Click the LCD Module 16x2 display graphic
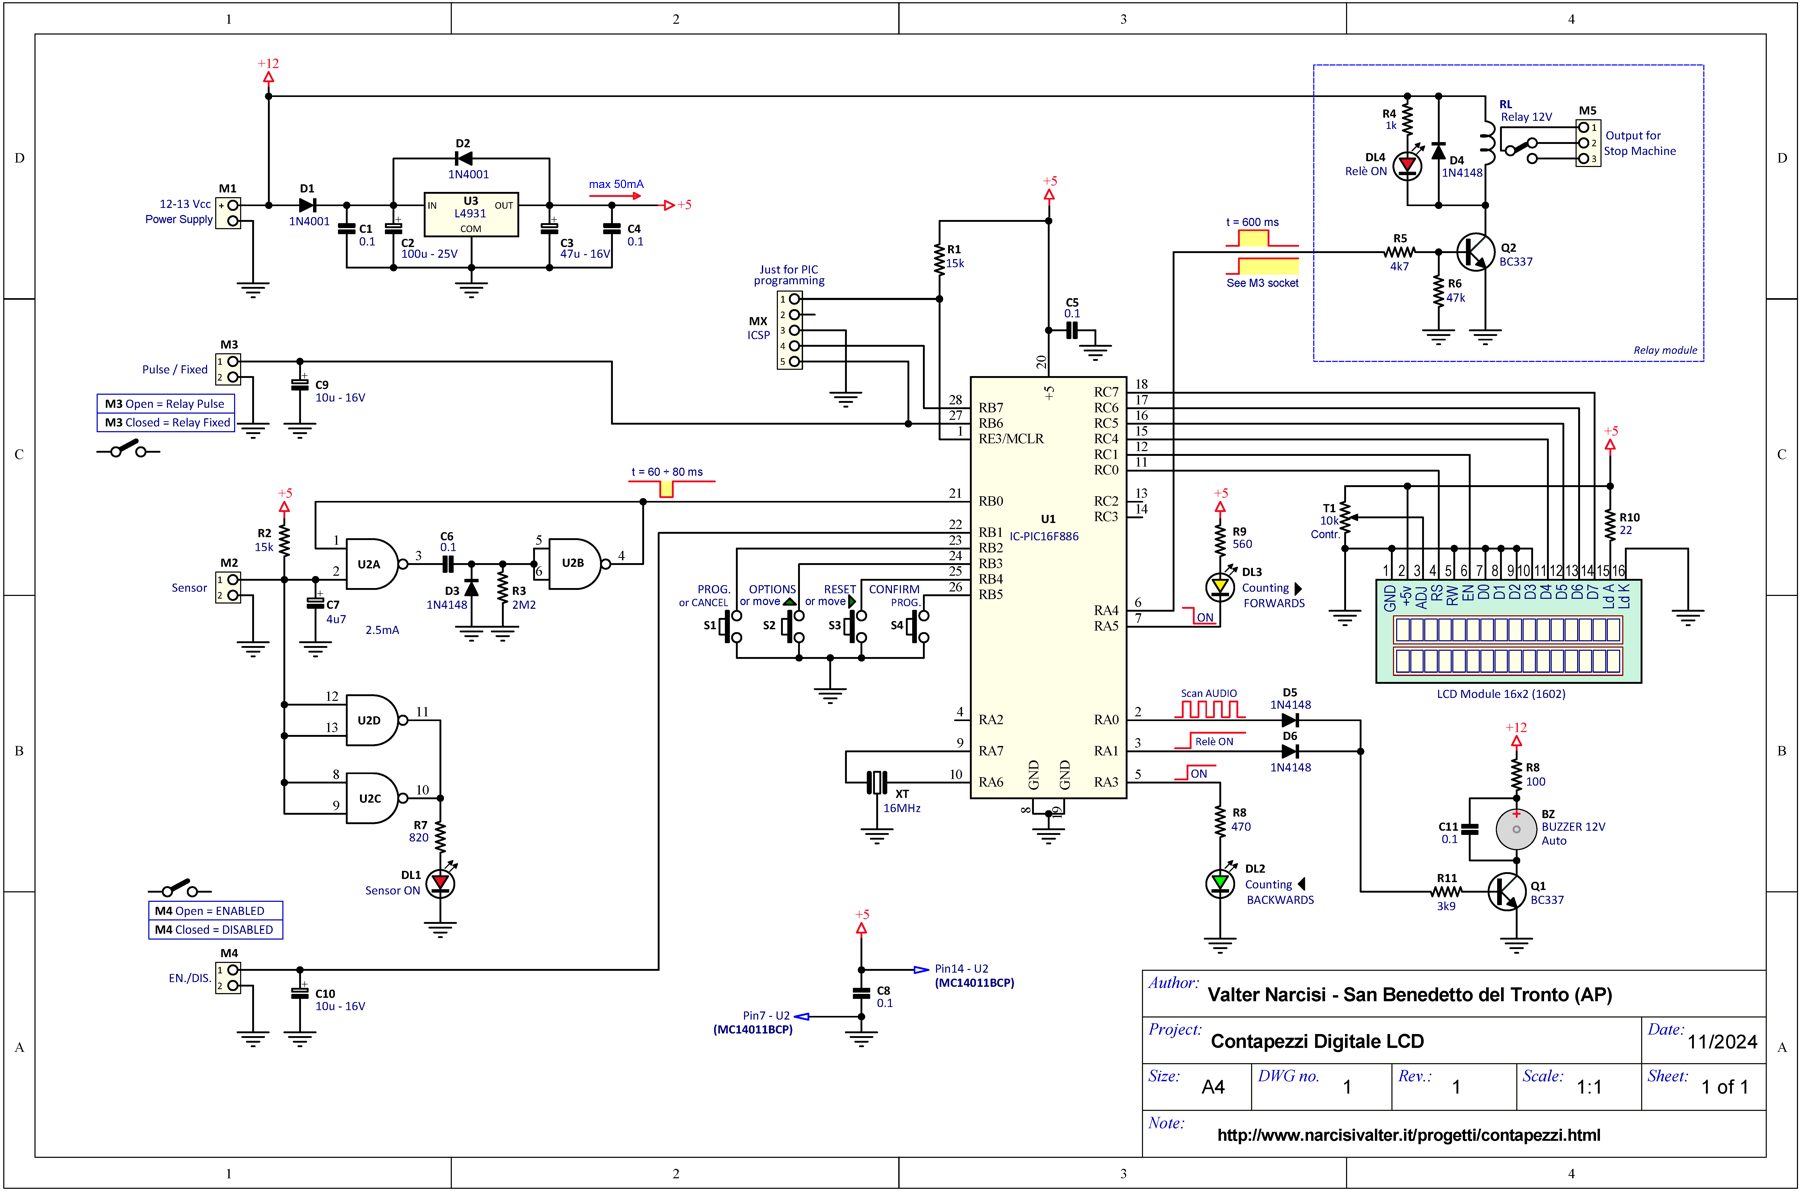 [x=1508, y=631]
